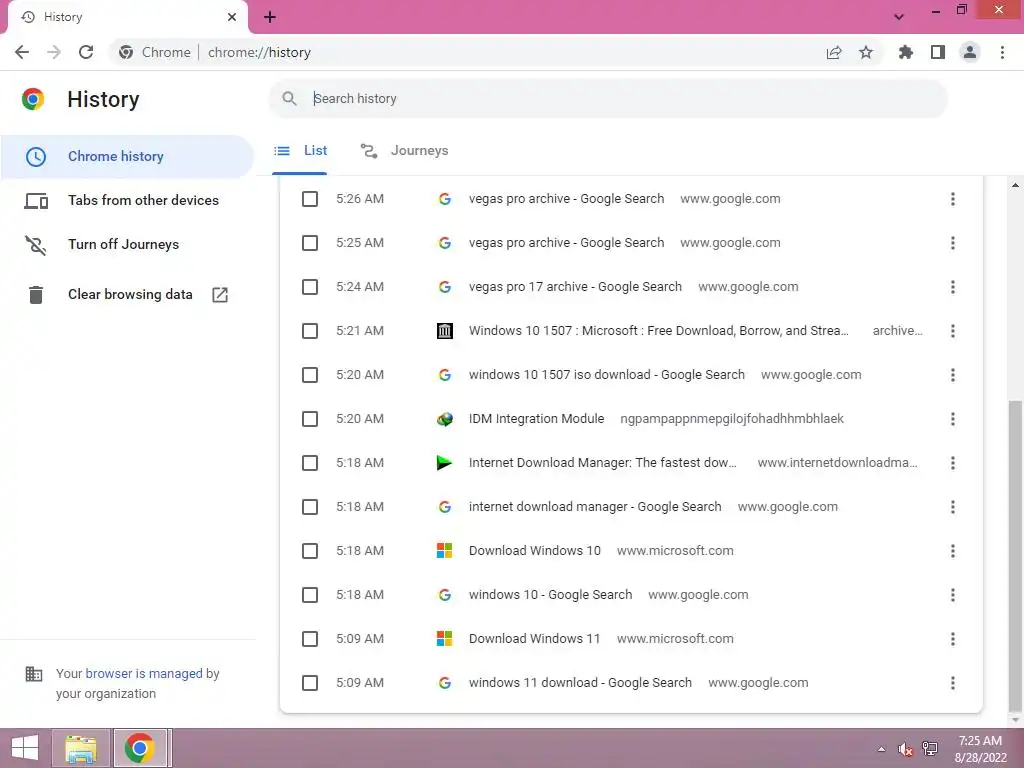The image size is (1024, 768).
Task: Click the external link icon by Clear browsing data
Action: pyautogui.click(x=220, y=295)
